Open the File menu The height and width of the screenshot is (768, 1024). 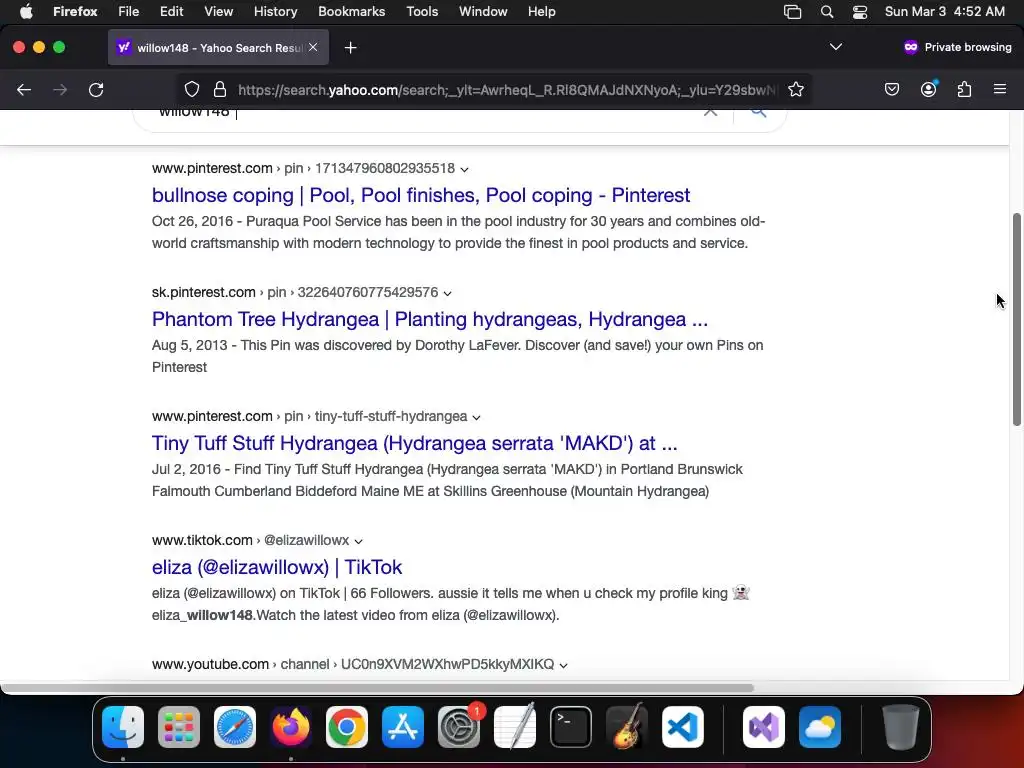129,12
